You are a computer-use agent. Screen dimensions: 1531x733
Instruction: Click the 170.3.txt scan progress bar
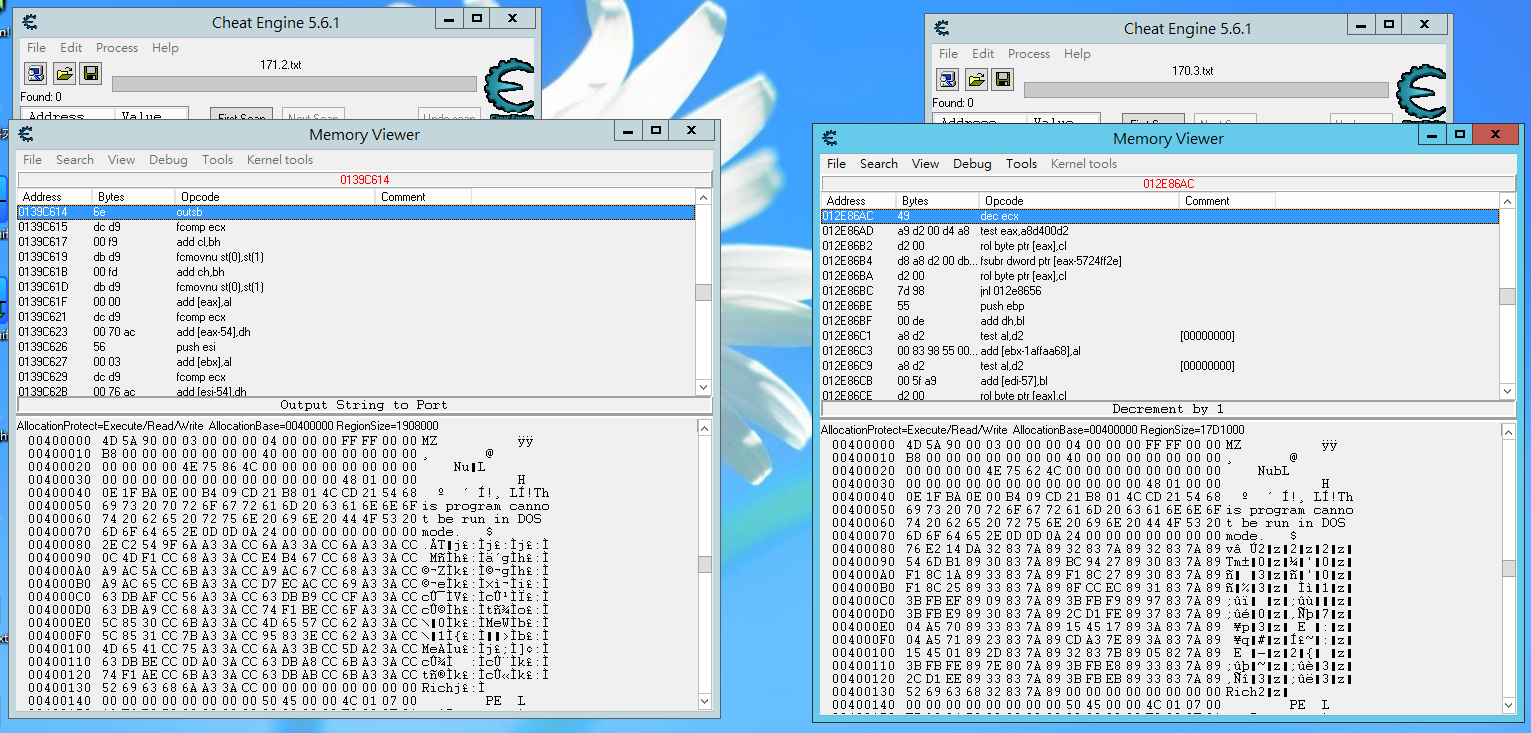click(x=1206, y=90)
